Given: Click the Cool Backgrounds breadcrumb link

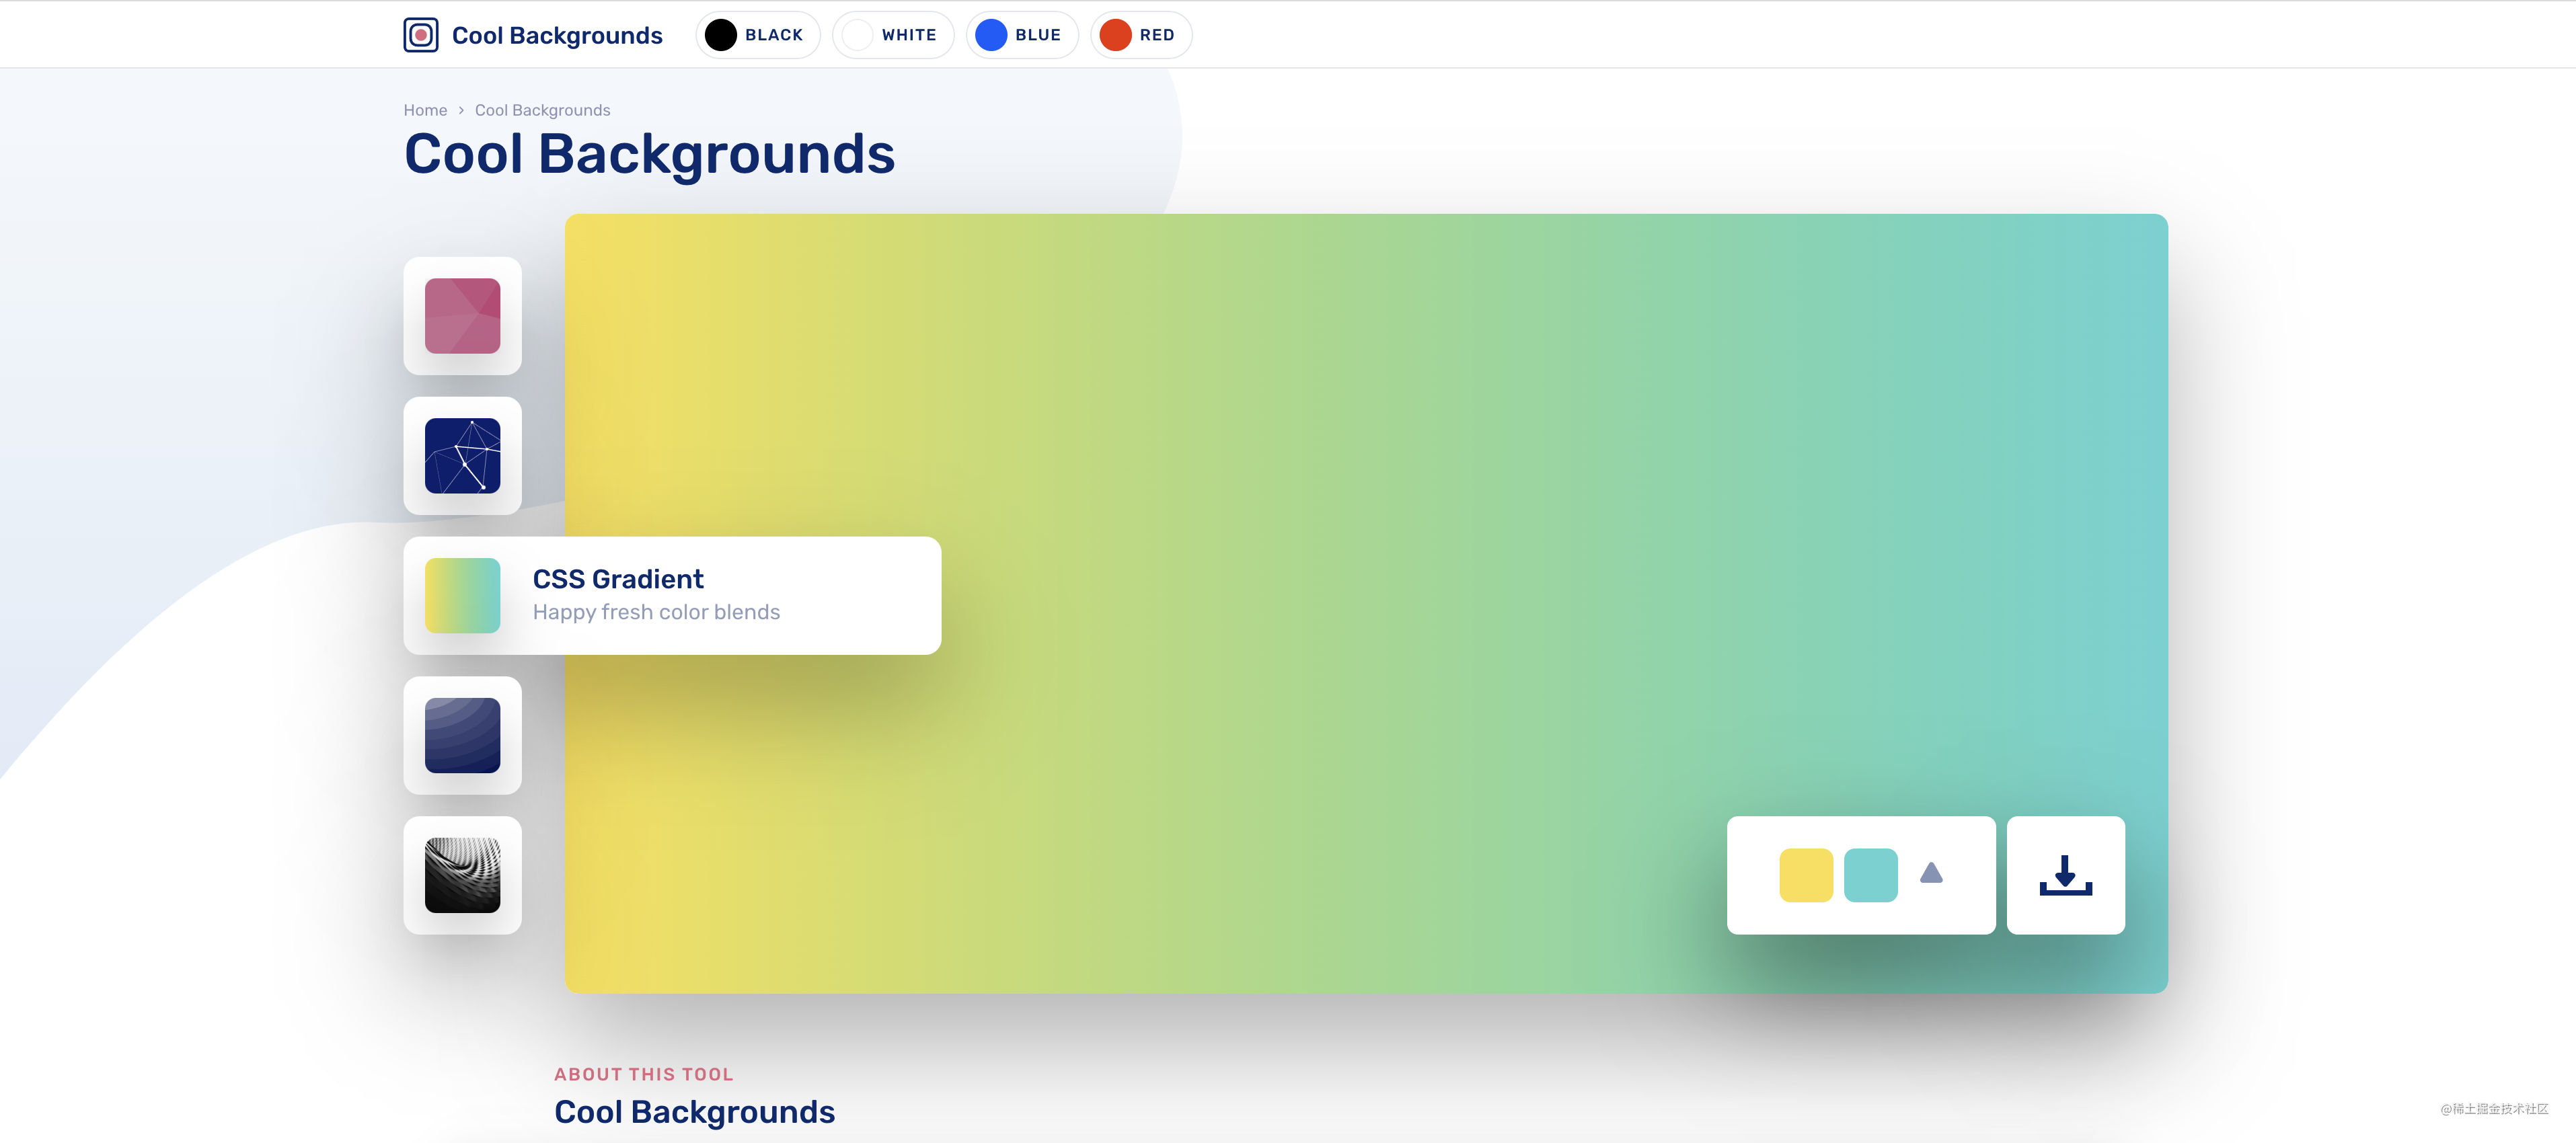Looking at the screenshot, I should [x=542, y=110].
